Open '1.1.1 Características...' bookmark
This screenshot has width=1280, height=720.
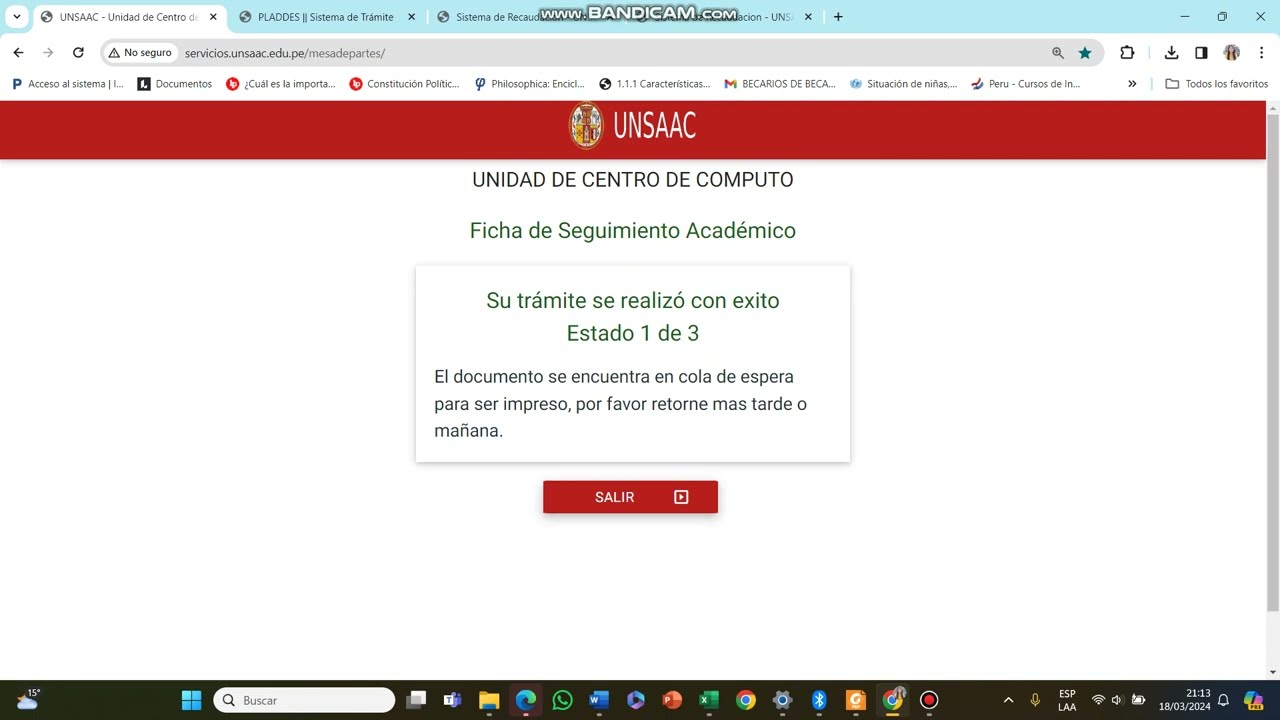(654, 84)
